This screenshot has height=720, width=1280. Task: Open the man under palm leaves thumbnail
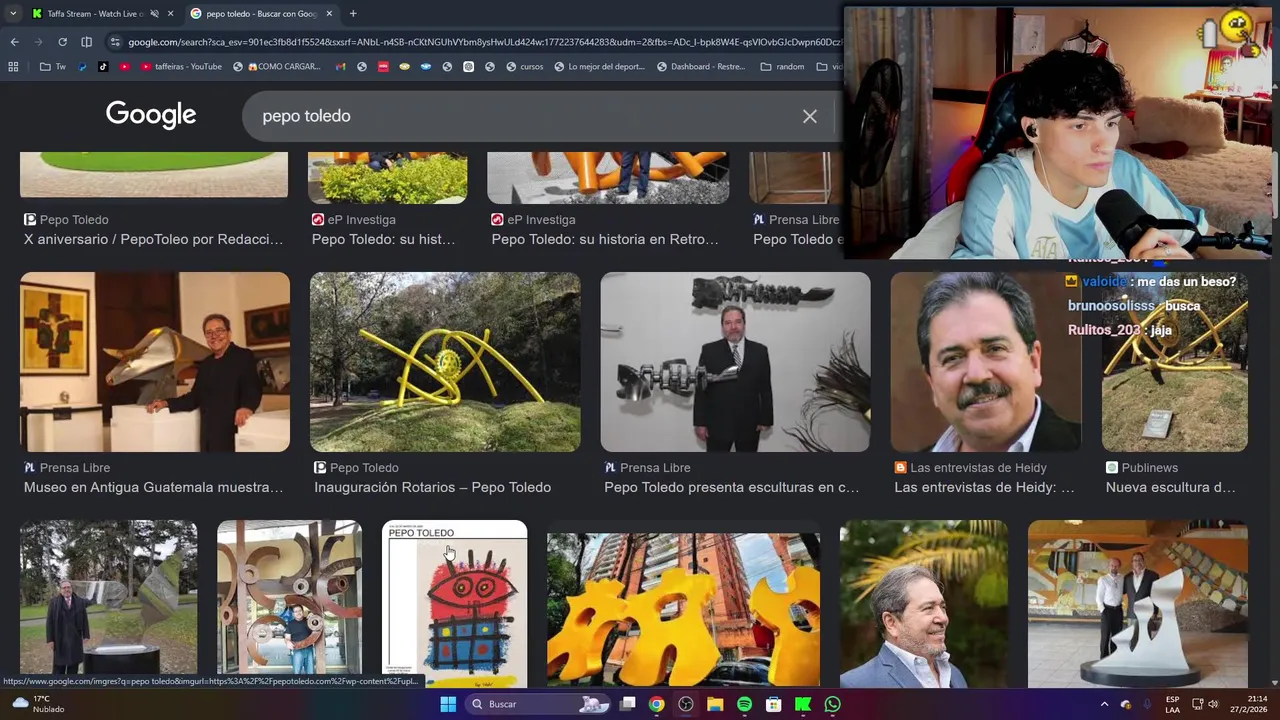tap(924, 604)
